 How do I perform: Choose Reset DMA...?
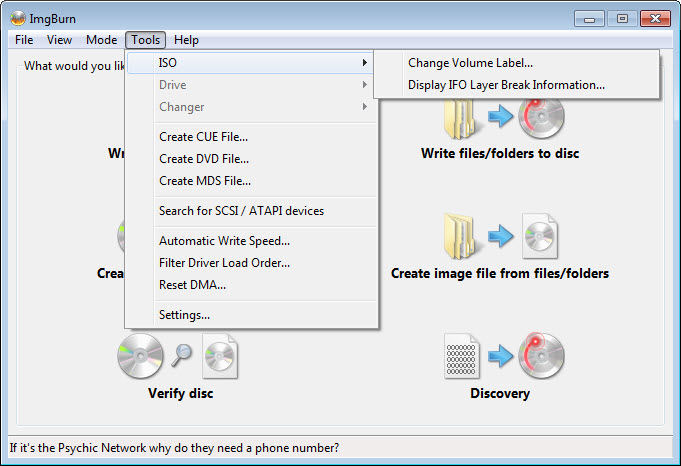tap(251, 285)
